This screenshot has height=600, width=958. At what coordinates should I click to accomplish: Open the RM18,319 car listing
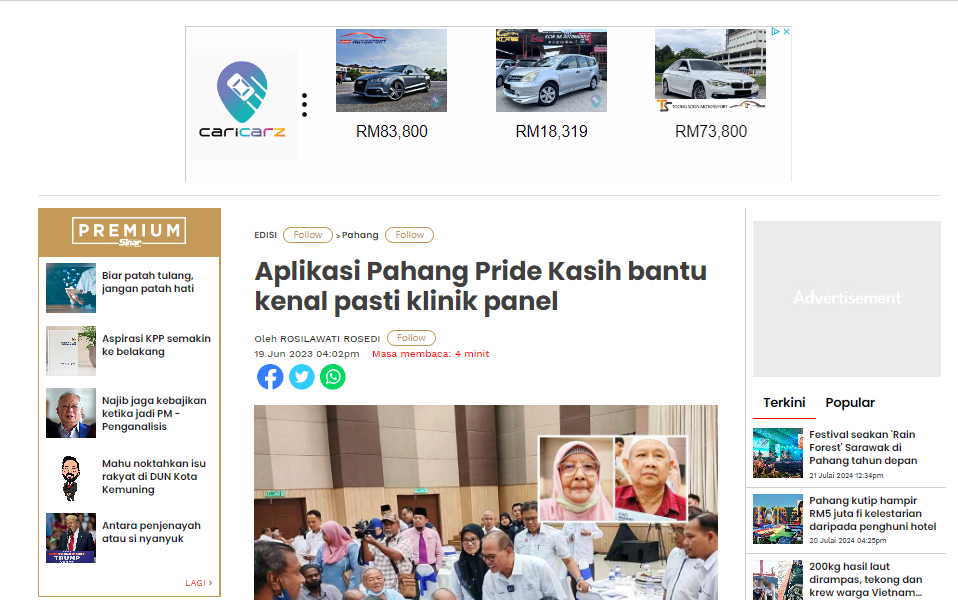(551, 84)
